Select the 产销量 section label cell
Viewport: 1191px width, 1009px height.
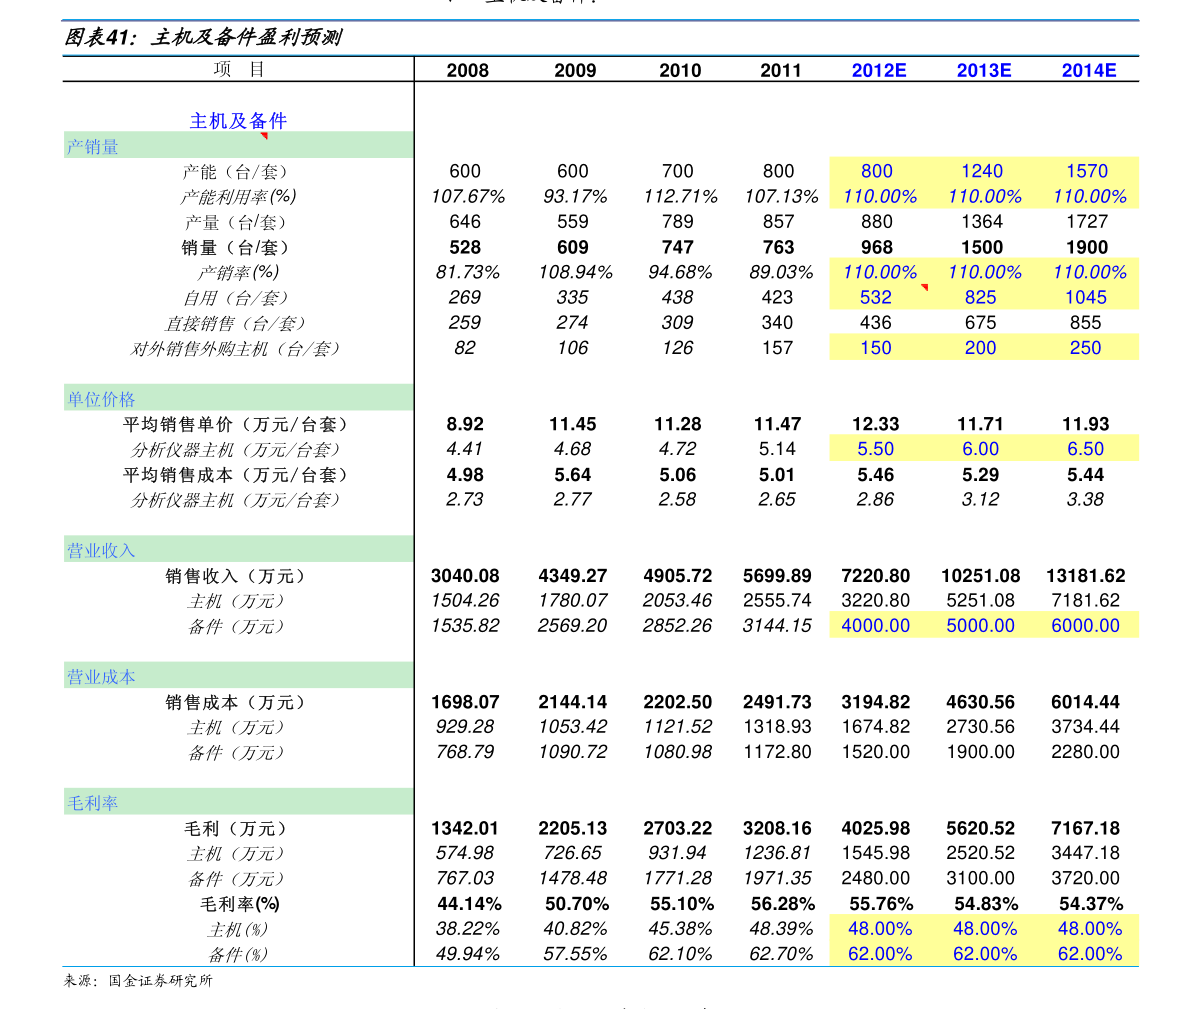238,146
